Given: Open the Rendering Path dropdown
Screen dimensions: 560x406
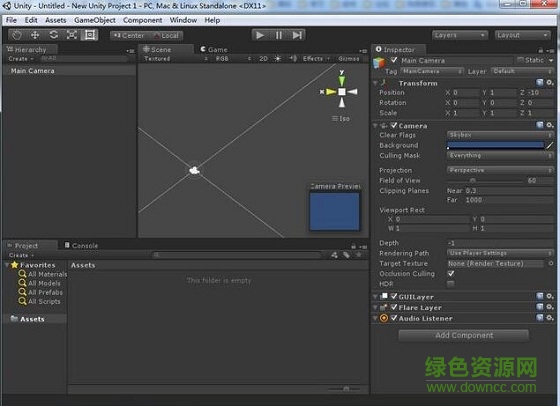Looking at the screenshot, I should 500,253.
